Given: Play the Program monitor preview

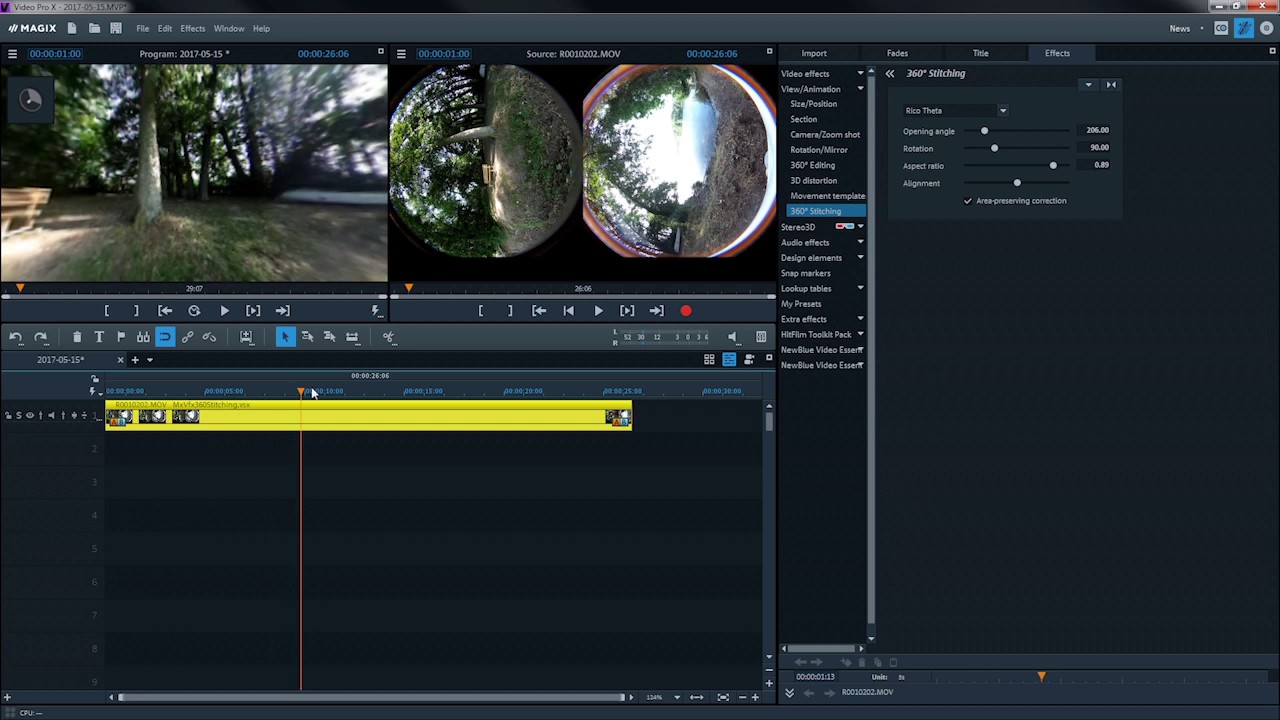Looking at the screenshot, I should click(224, 311).
